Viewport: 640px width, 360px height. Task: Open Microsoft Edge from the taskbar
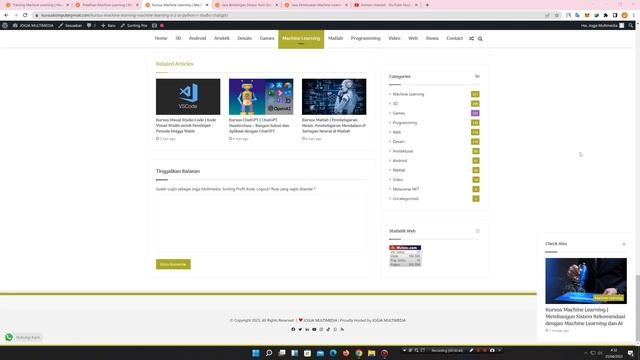333,353
